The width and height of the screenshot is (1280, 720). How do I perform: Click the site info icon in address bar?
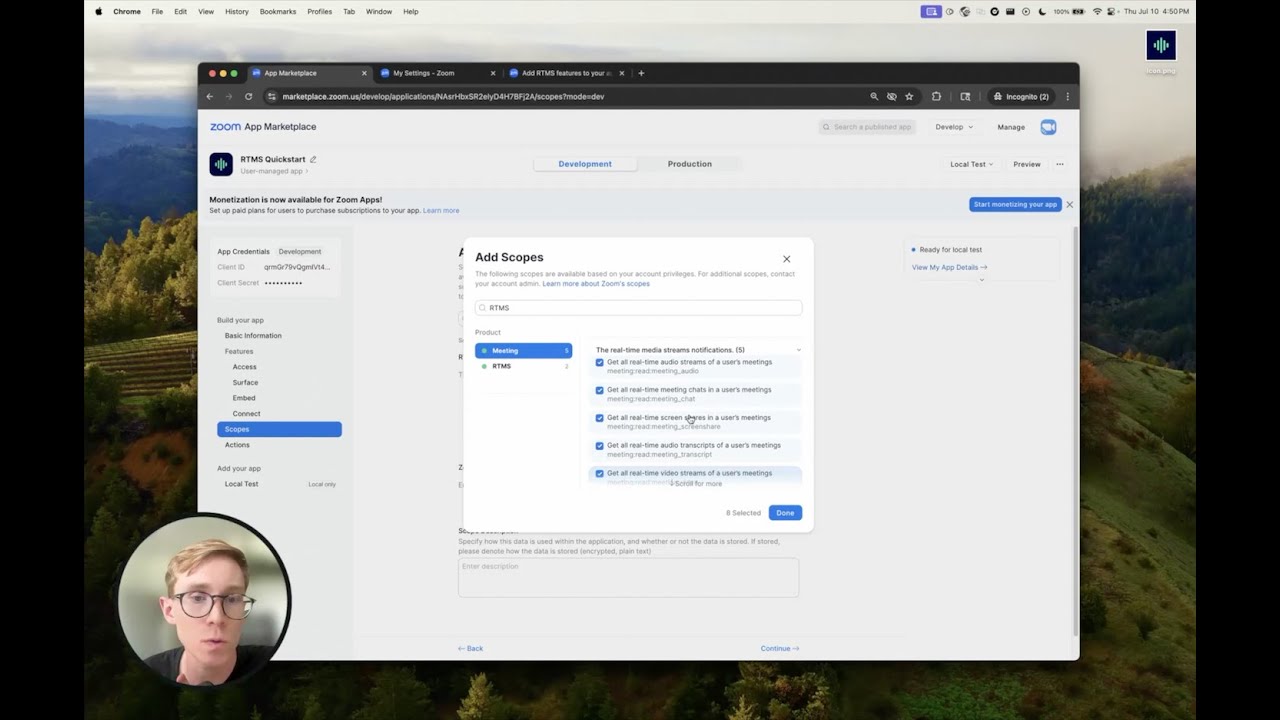click(x=271, y=97)
